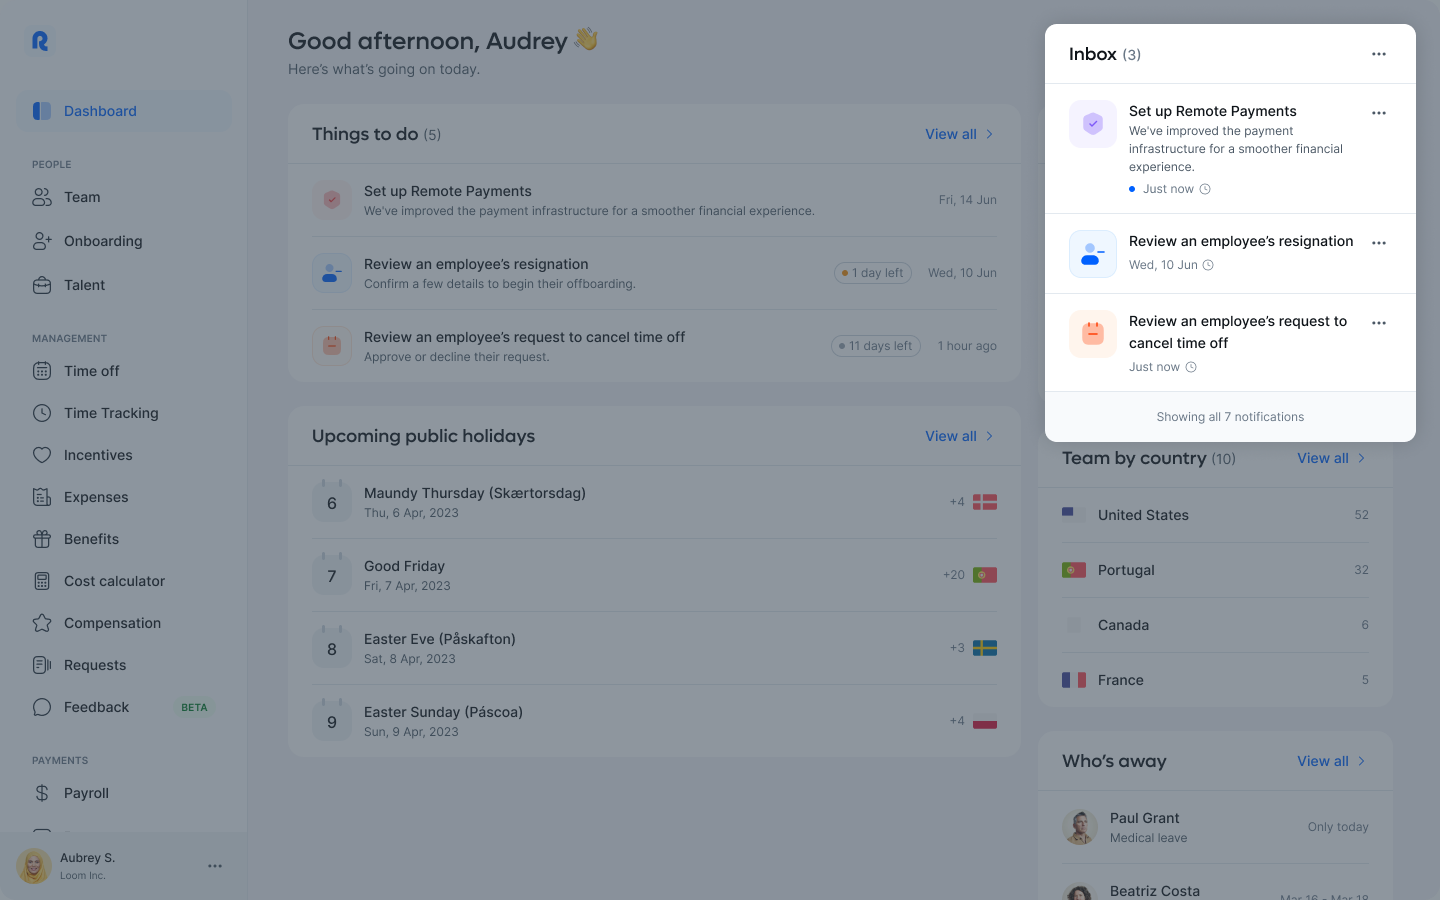The image size is (1440, 900).
Task: Open the Feedback beta page
Action: 124,707
